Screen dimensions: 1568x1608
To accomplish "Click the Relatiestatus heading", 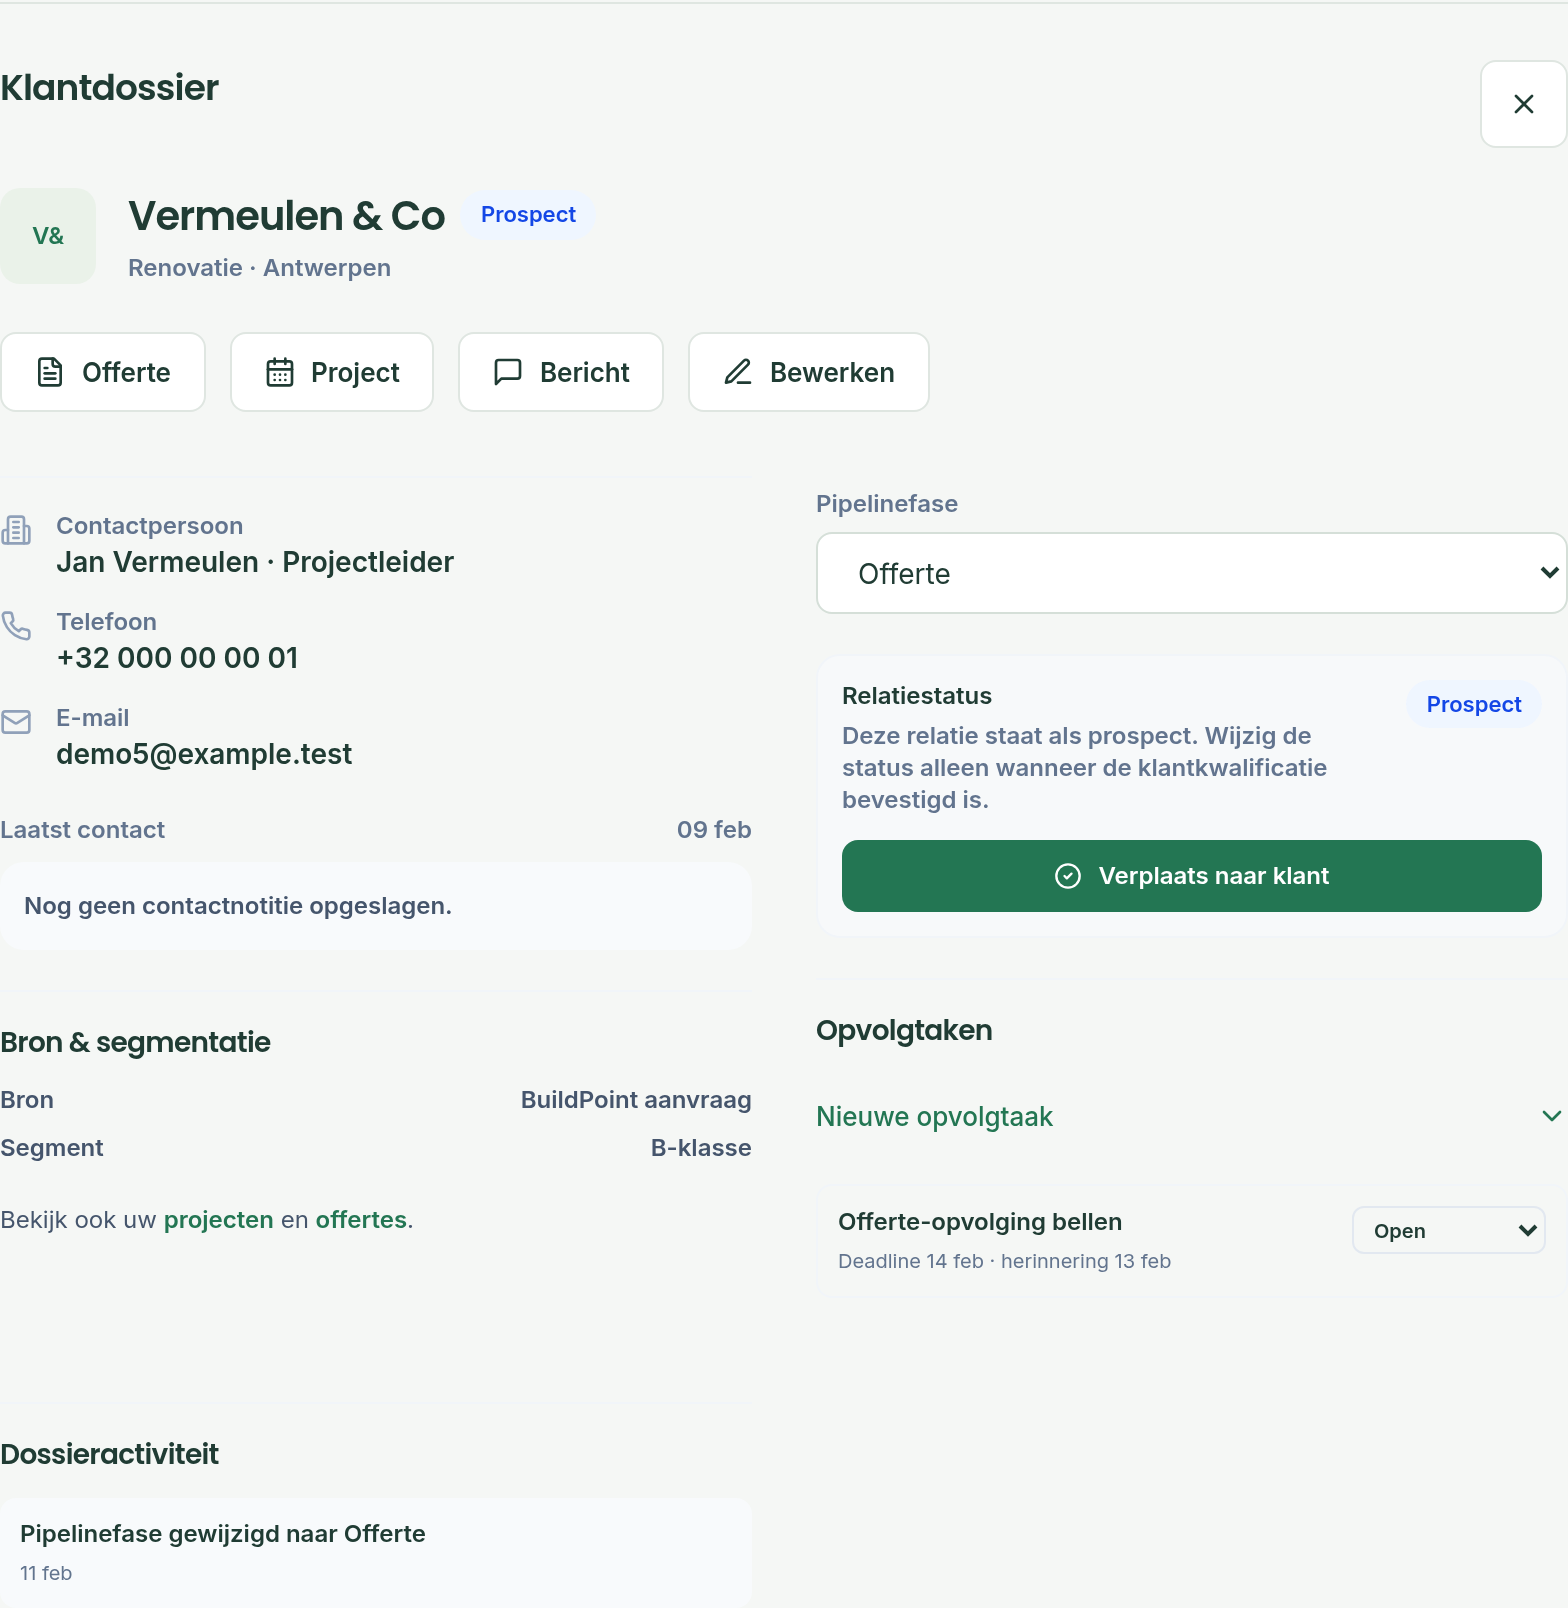I will tap(917, 696).
